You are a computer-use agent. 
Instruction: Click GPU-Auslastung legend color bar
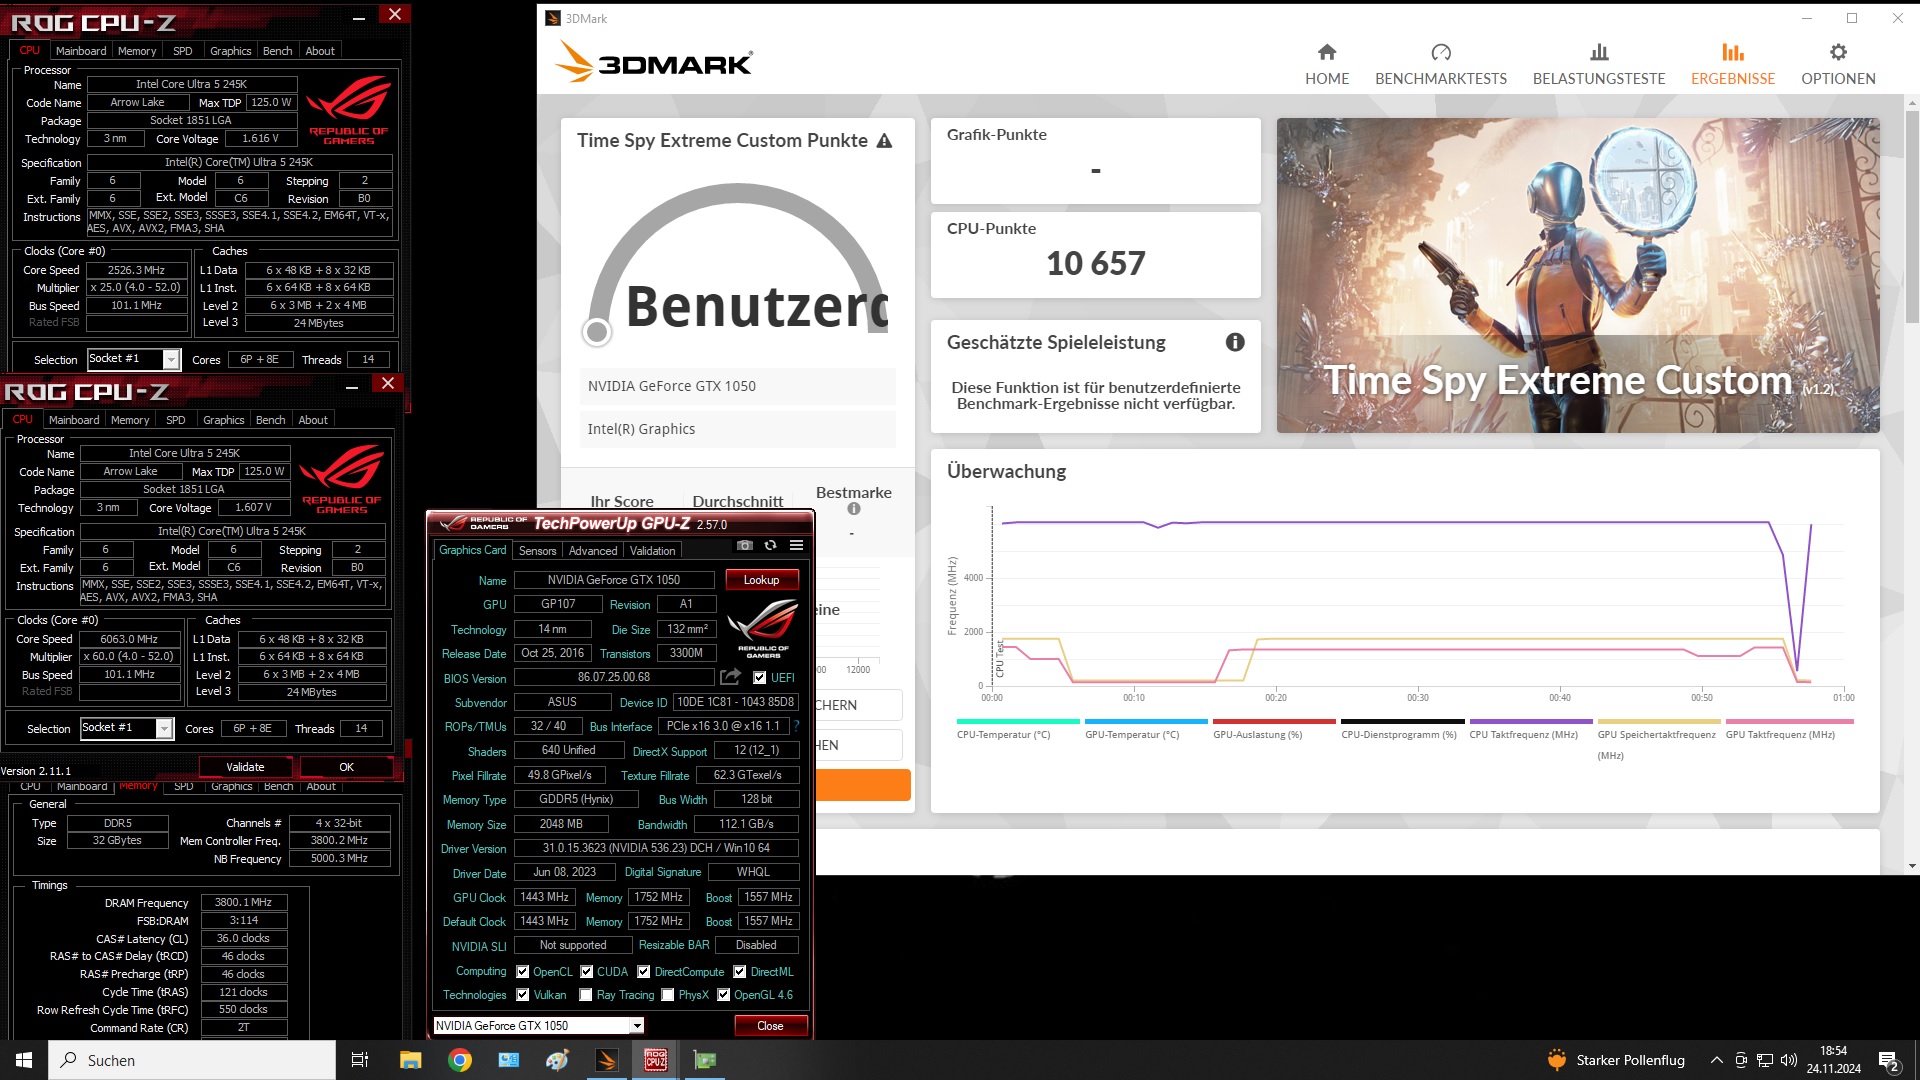[1274, 721]
